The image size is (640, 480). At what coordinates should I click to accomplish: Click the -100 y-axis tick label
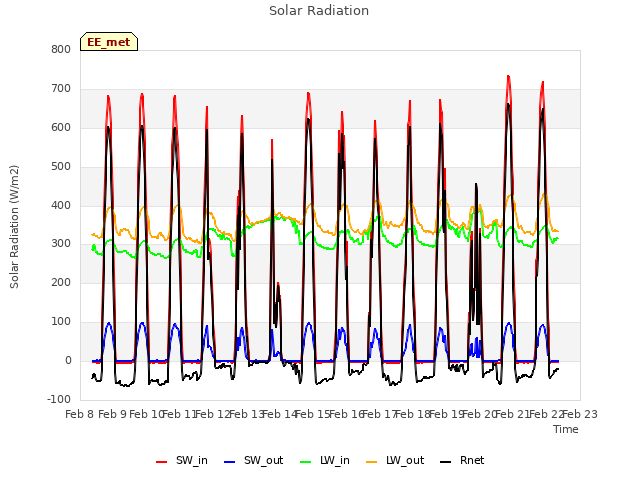click(59, 399)
